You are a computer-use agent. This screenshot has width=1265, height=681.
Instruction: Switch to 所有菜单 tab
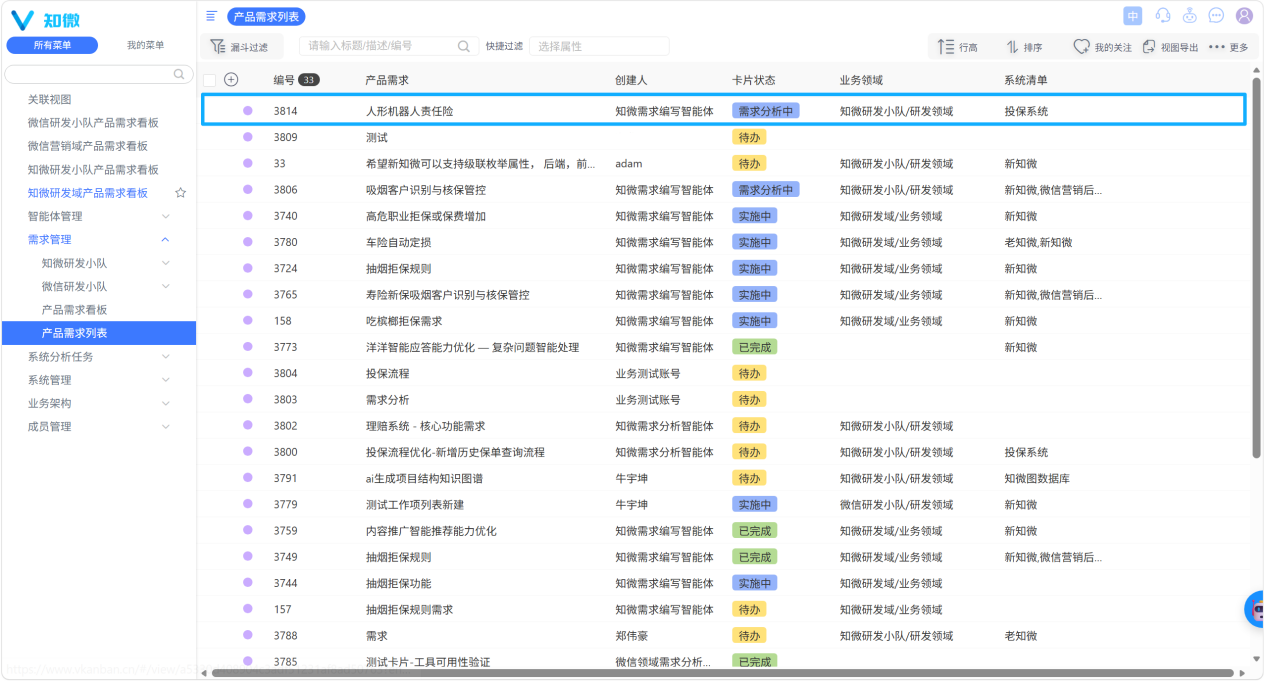[52, 45]
